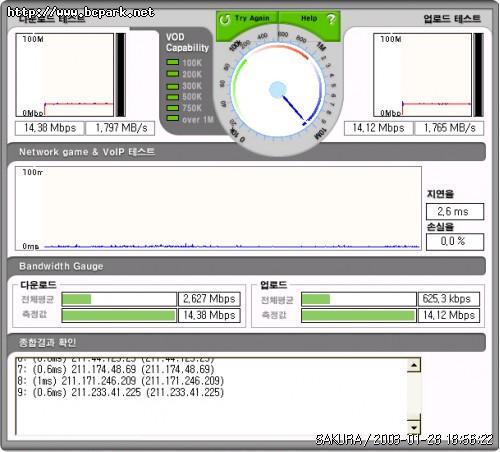Click the Help question mark icon

click(331, 19)
